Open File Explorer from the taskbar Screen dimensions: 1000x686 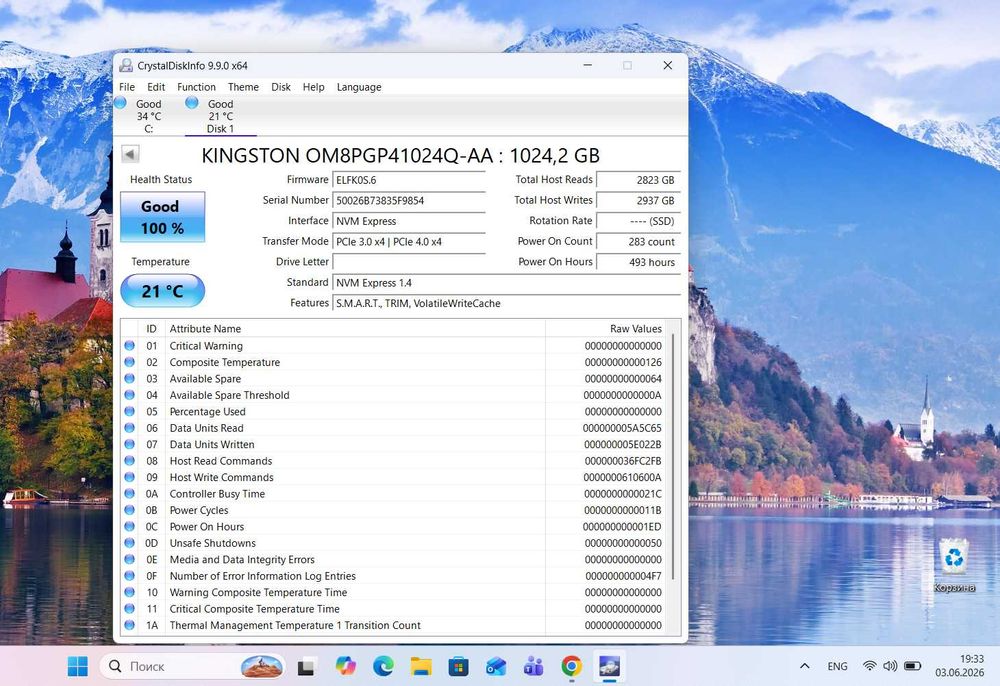[421, 667]
